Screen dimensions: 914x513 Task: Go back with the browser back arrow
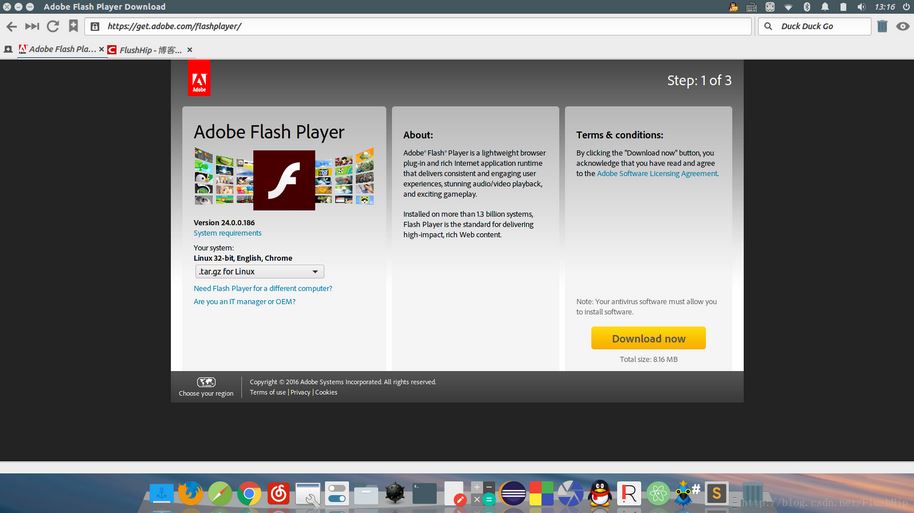[12, 26]
